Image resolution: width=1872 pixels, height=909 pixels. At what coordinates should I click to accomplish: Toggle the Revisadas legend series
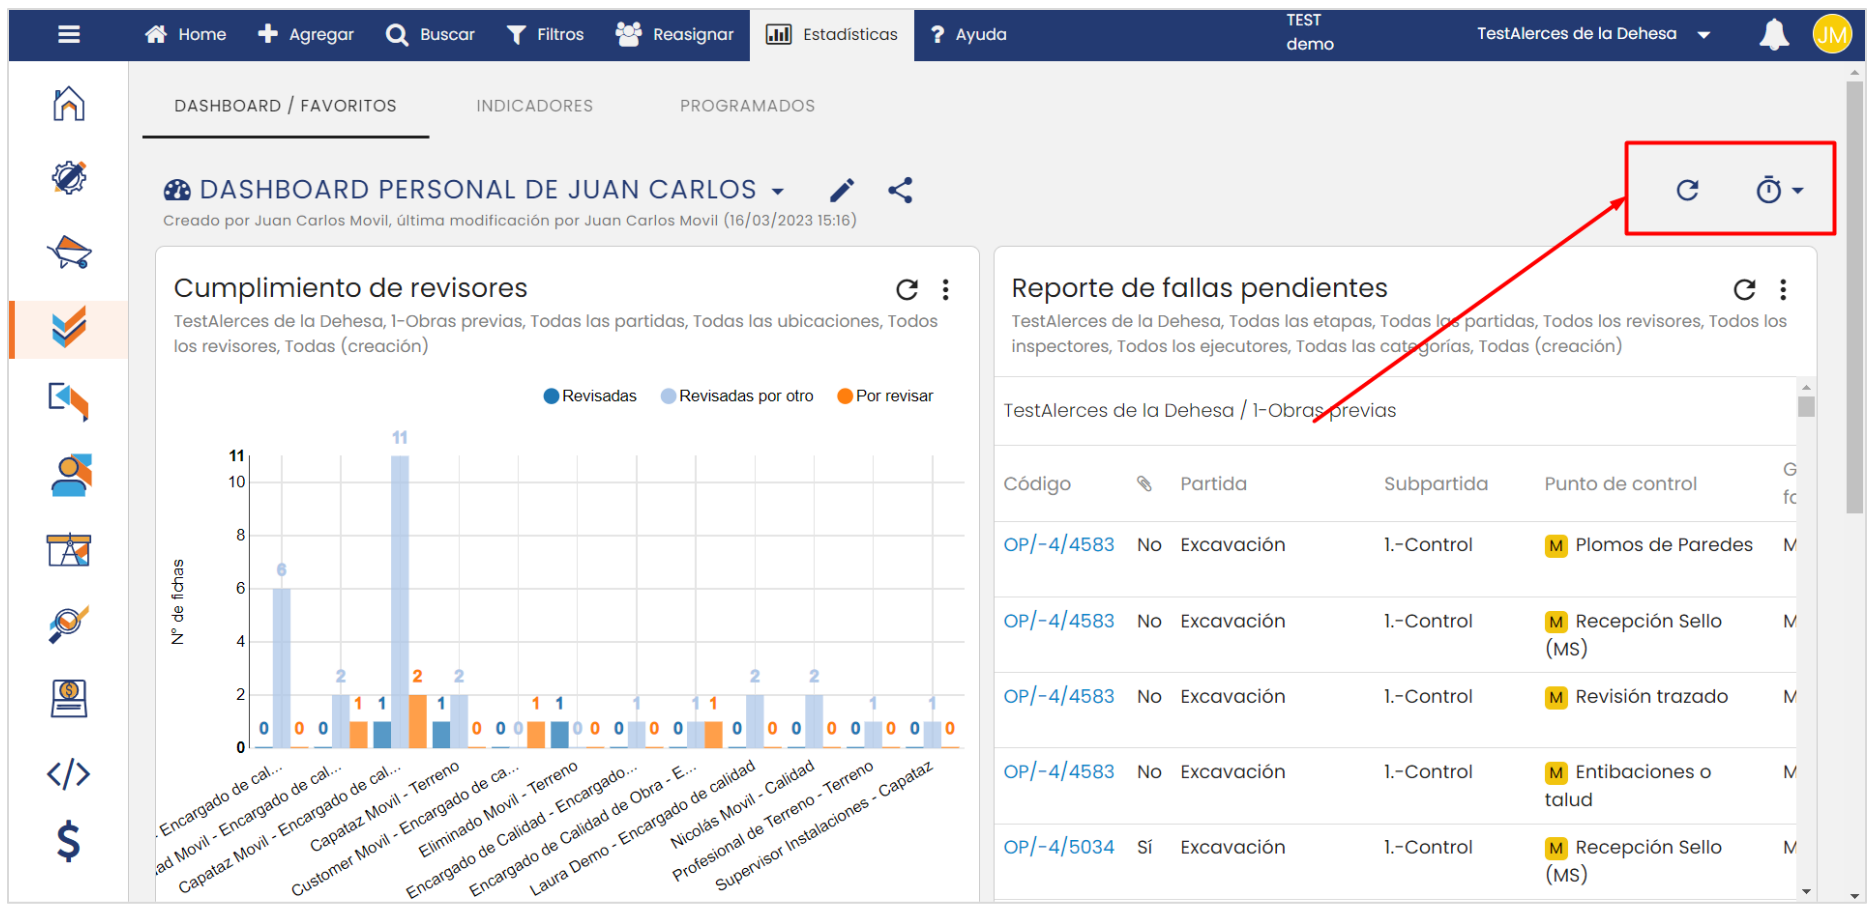[590, 396]
